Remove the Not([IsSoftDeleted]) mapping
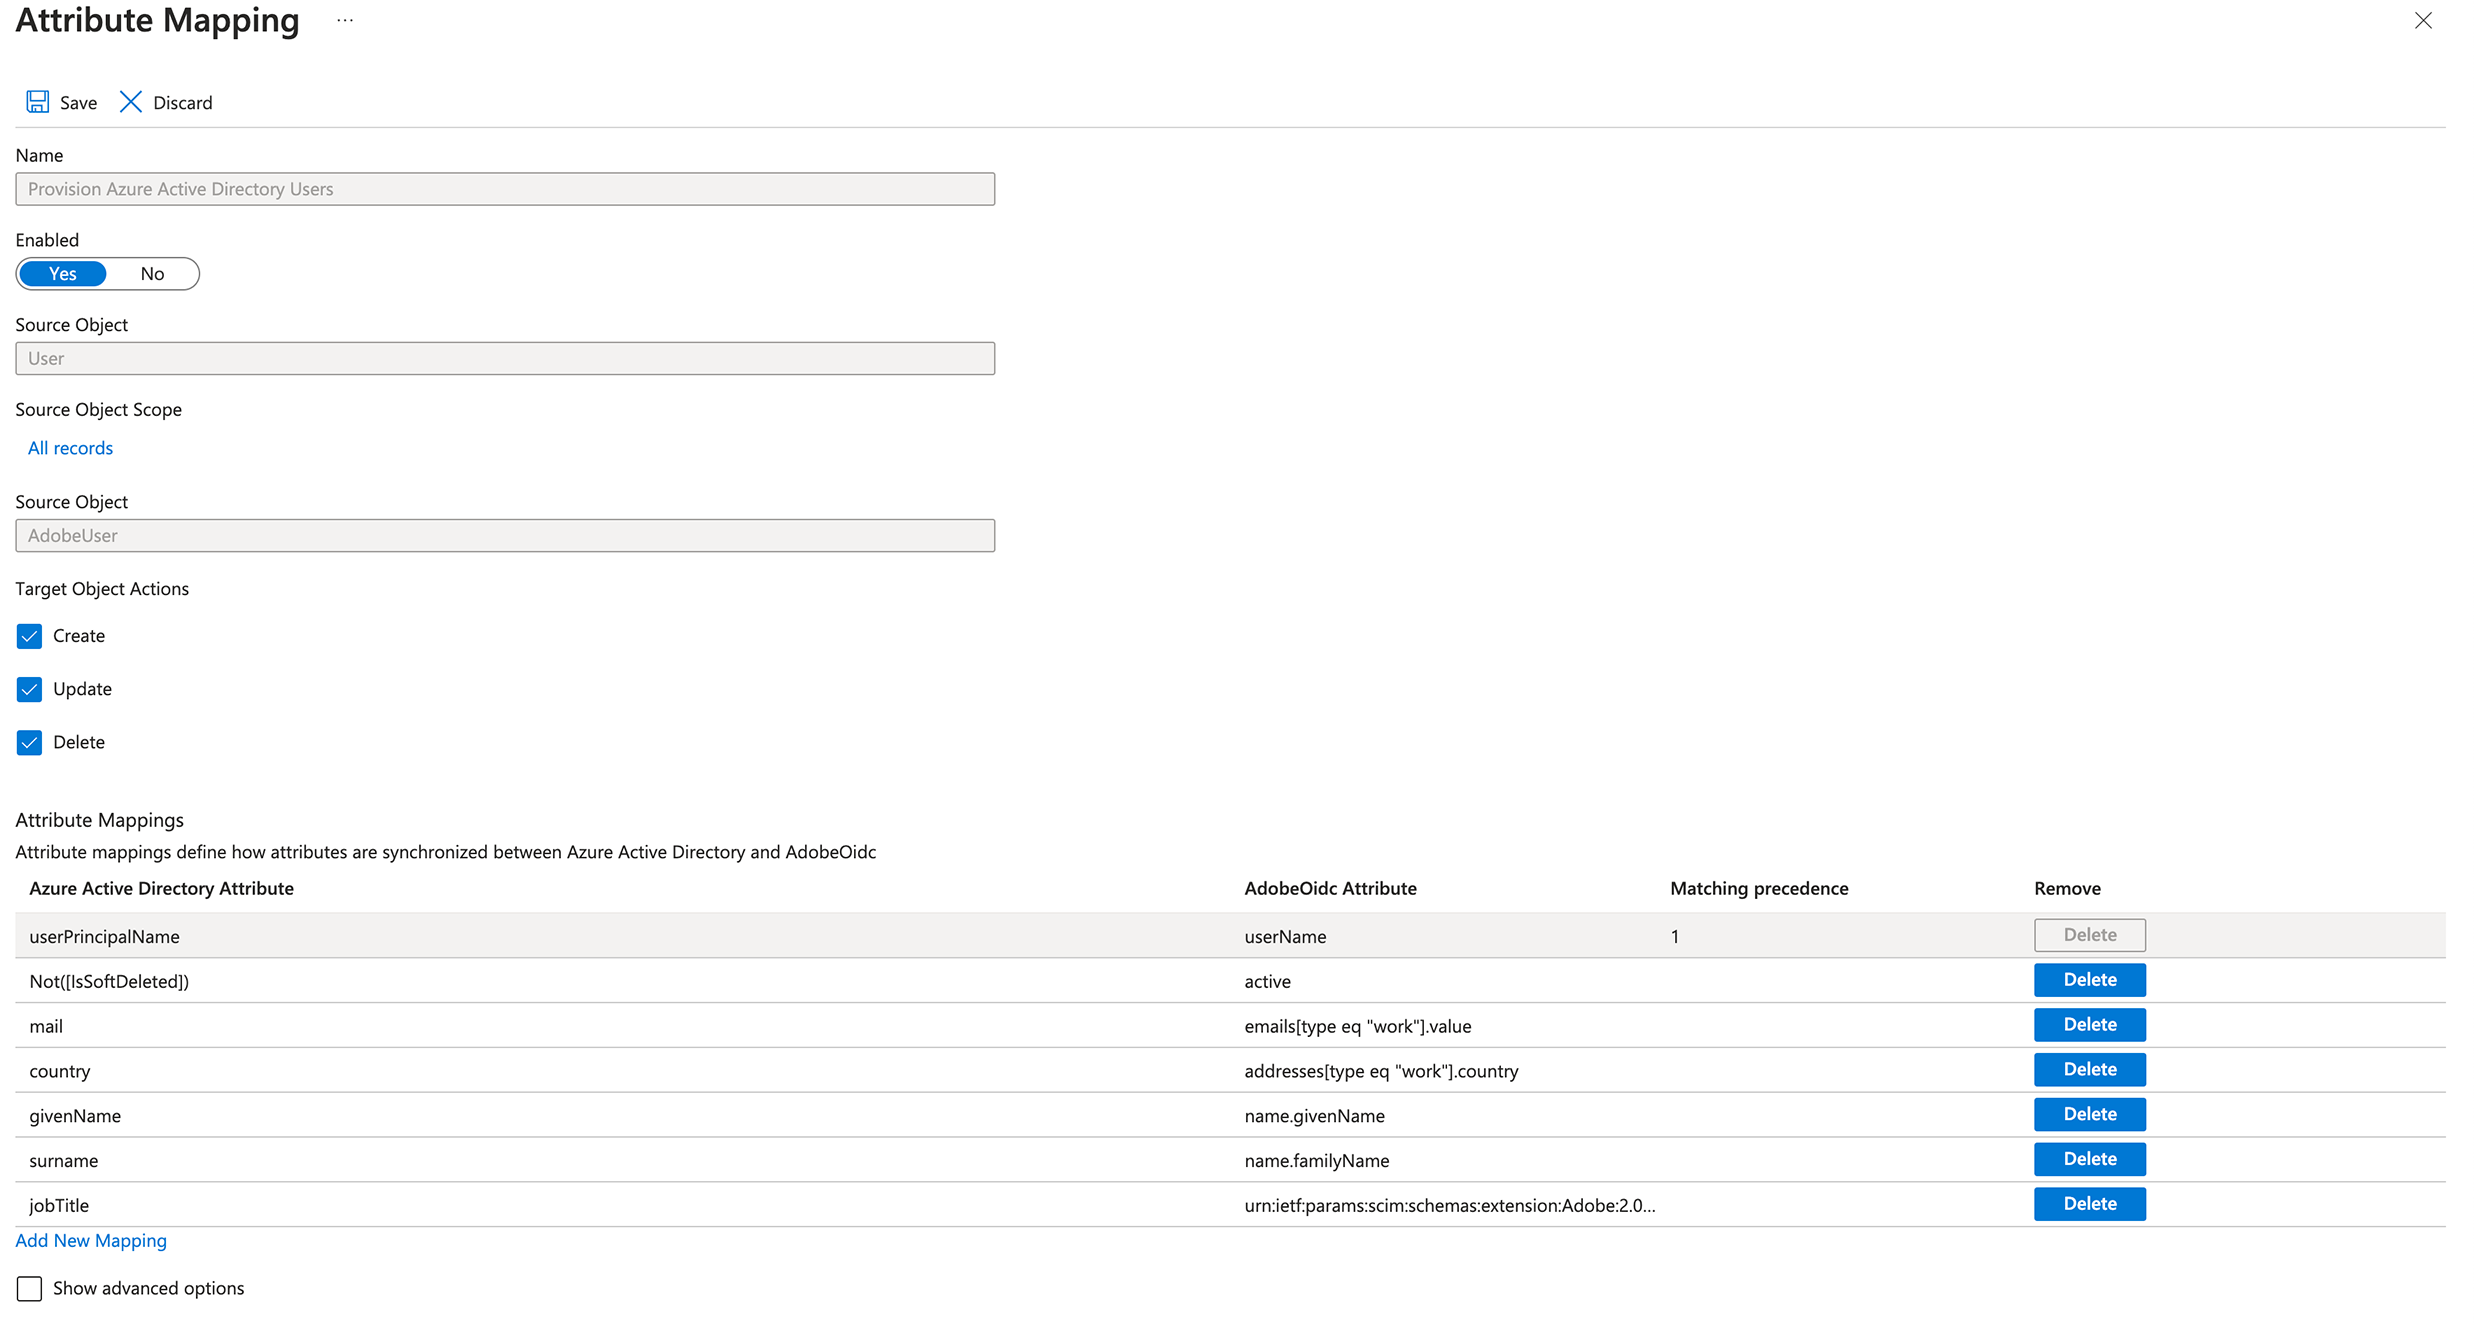This screenshot has height=1326, width=2474. [2089, 980]
